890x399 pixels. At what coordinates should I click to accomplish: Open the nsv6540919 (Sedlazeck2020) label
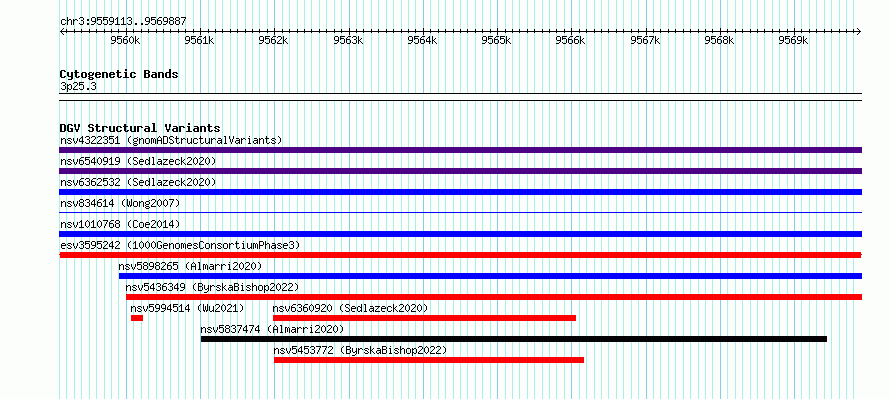[138, 161]
